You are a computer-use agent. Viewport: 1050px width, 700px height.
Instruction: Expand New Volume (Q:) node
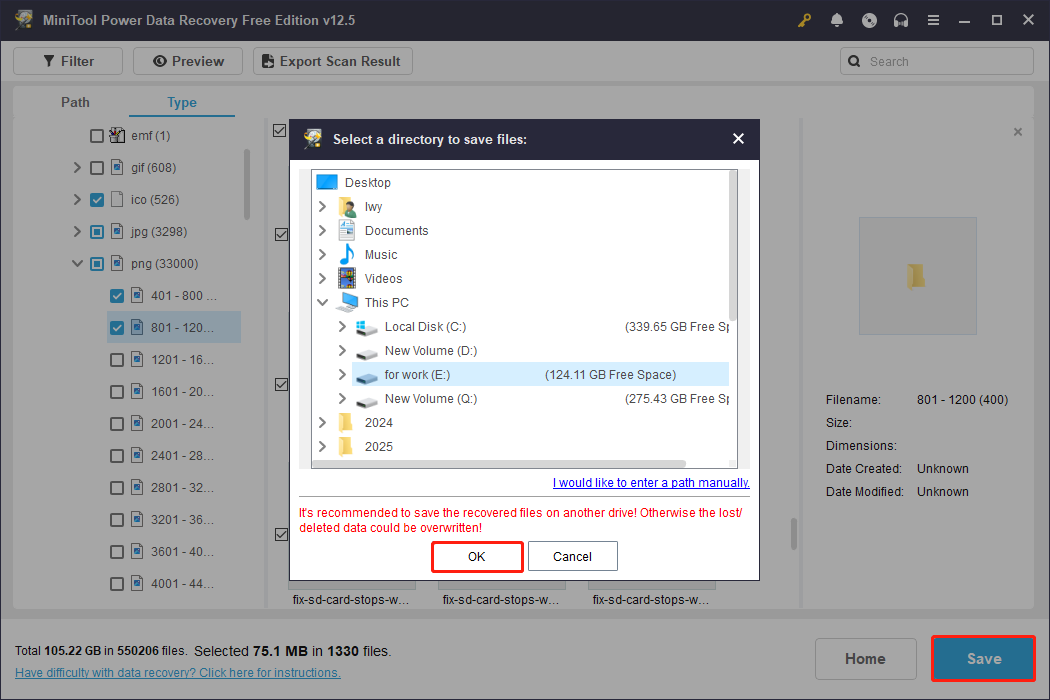342,399
